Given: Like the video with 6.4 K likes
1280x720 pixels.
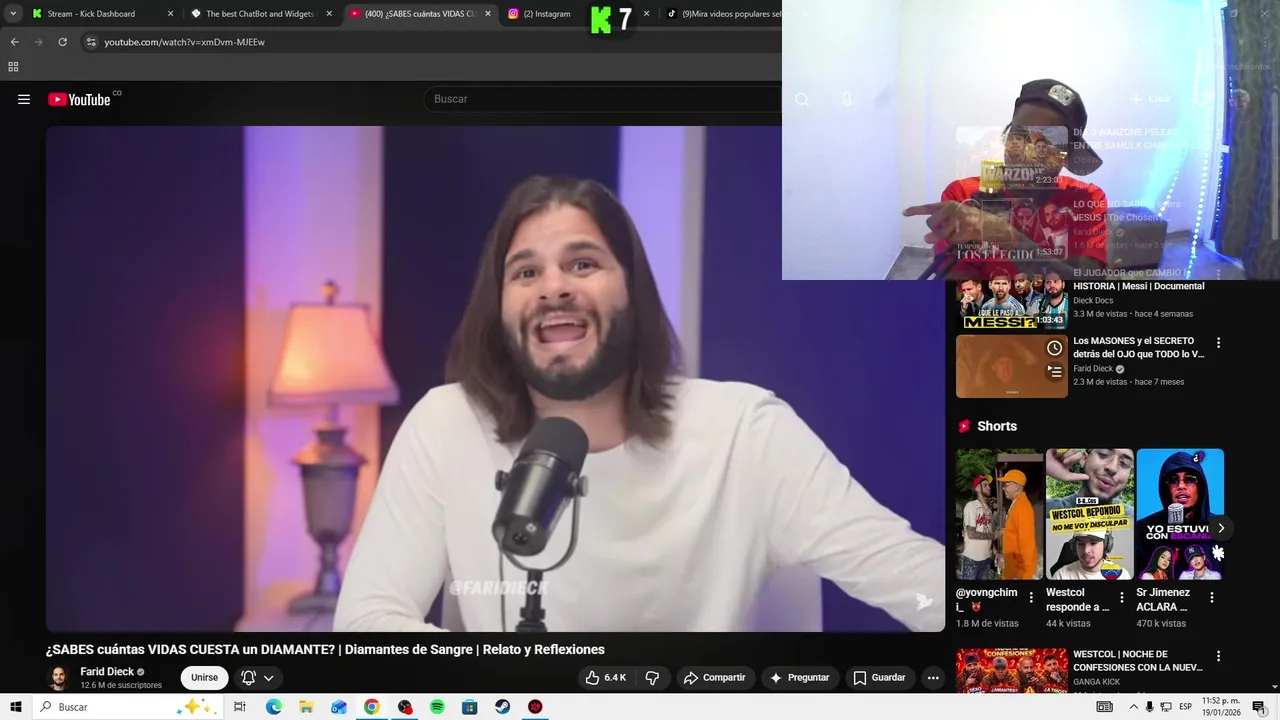Looking at the screenshot, I should (606, 677).
